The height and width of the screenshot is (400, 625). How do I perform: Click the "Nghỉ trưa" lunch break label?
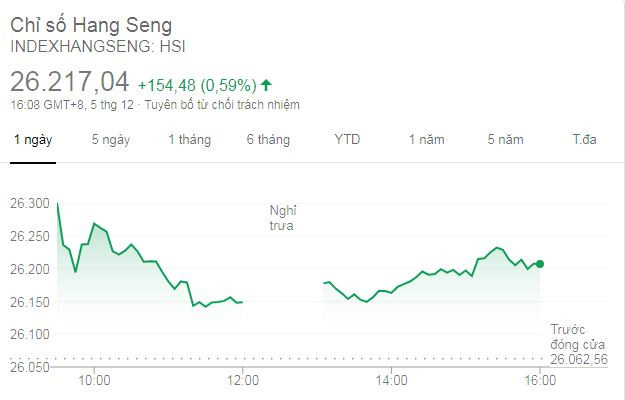click(283, 218)
